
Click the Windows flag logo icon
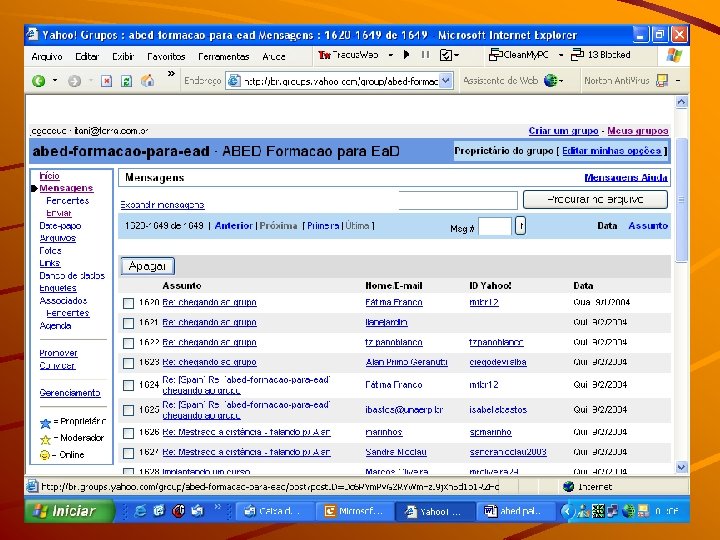click(674, 56)
